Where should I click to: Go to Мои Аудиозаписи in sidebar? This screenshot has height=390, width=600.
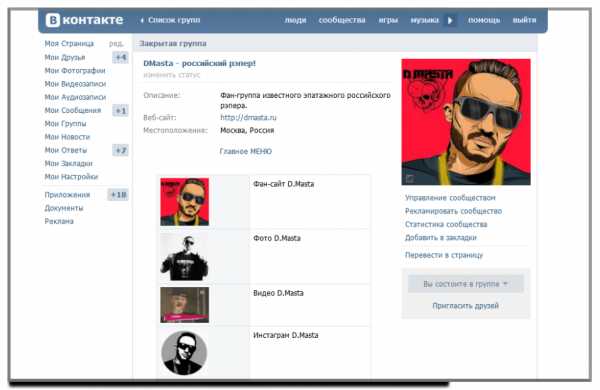[x=75, y=97]
